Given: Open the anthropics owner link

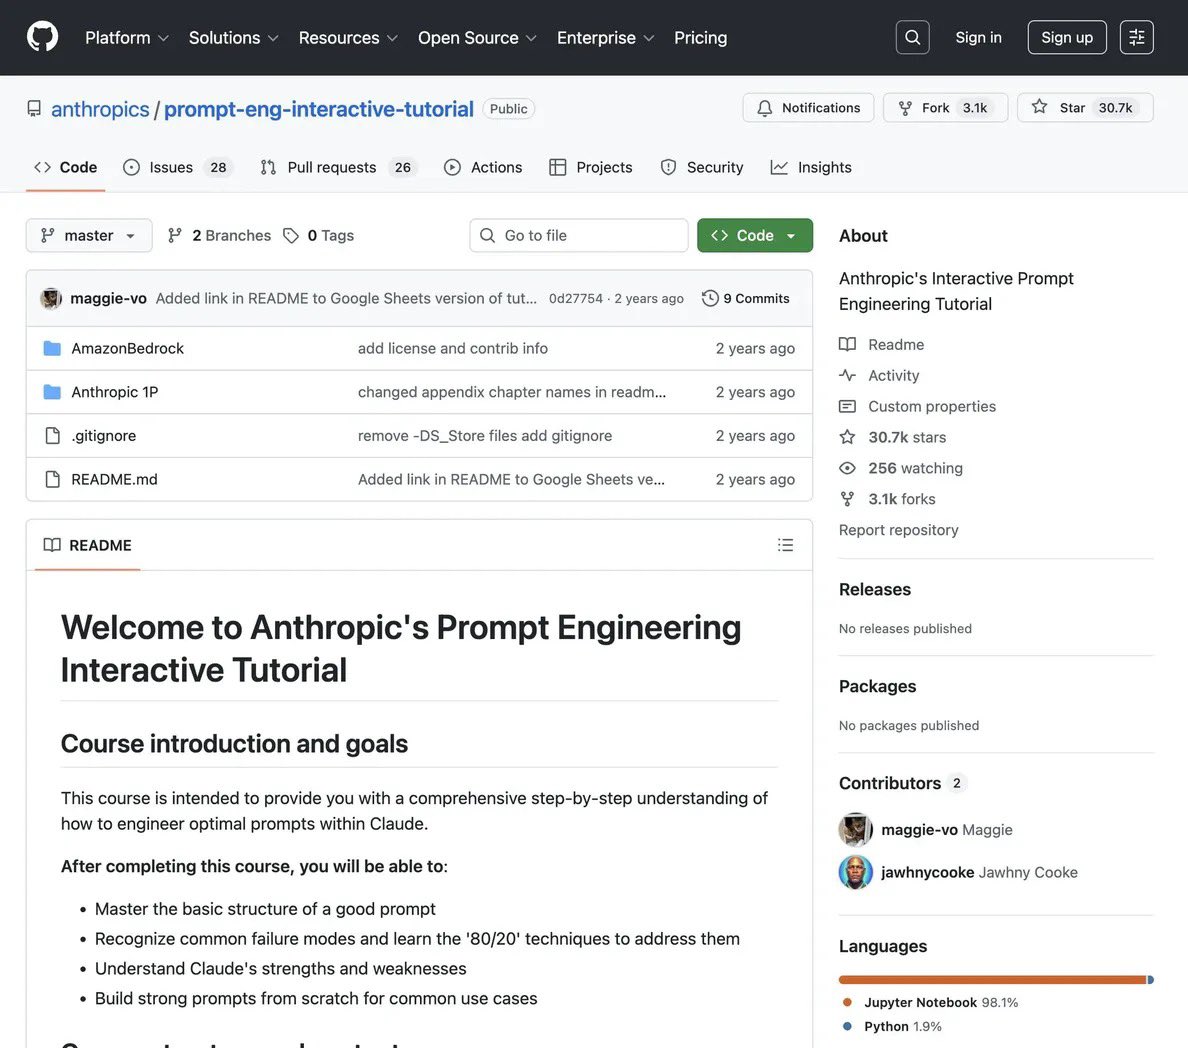Looking at the screenshot, I should (100, 109).
